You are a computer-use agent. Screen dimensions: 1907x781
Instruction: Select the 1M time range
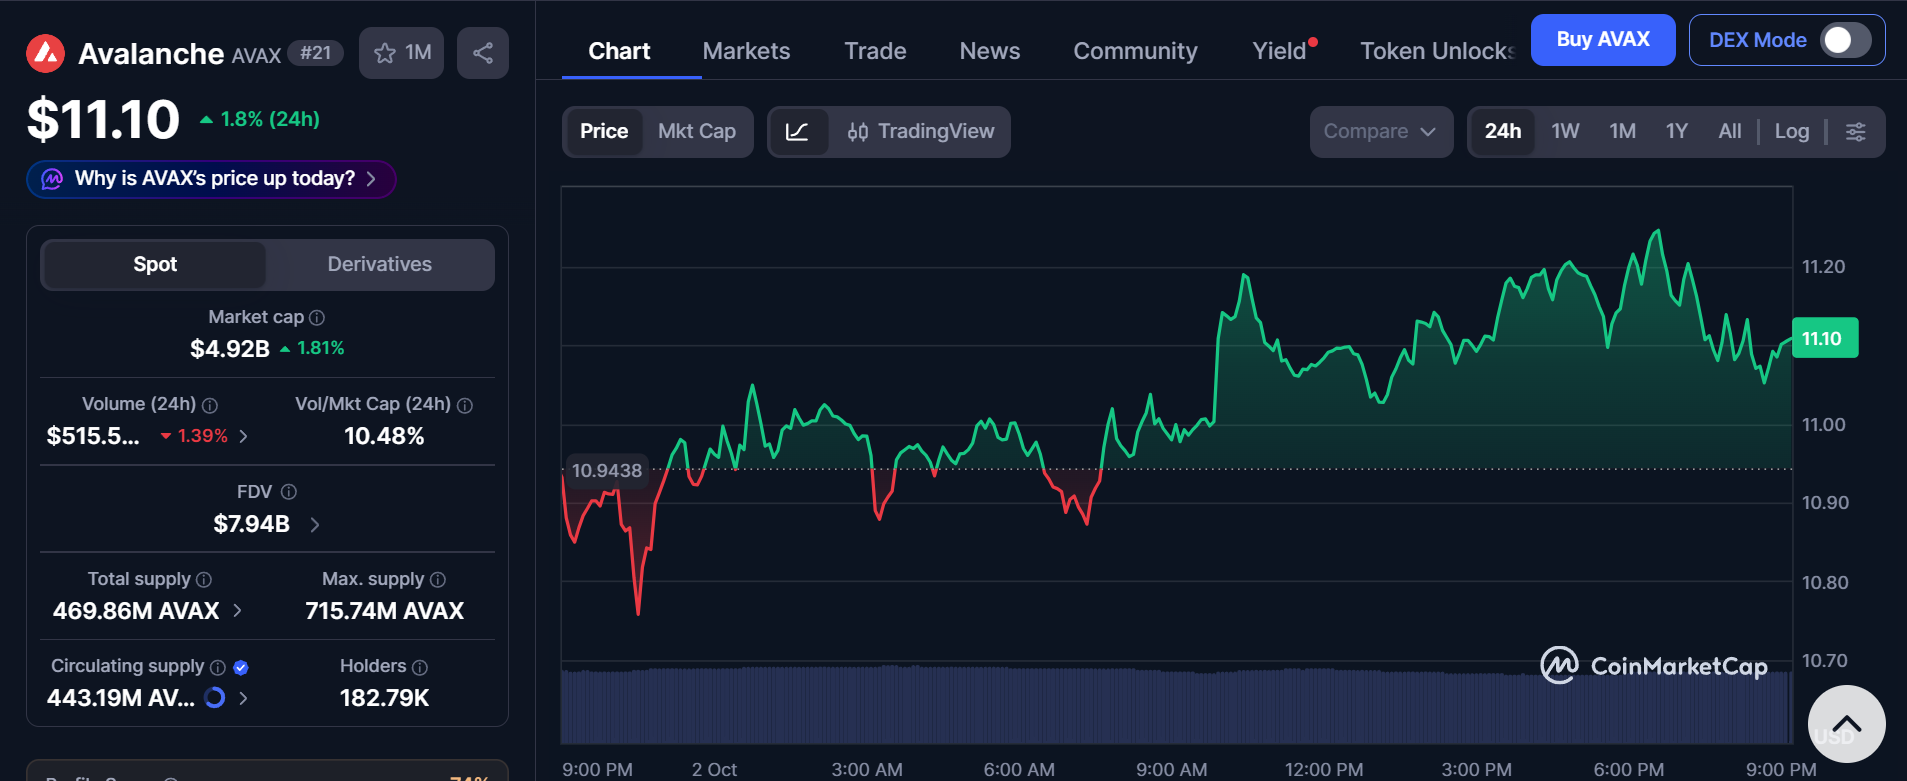1622,132
